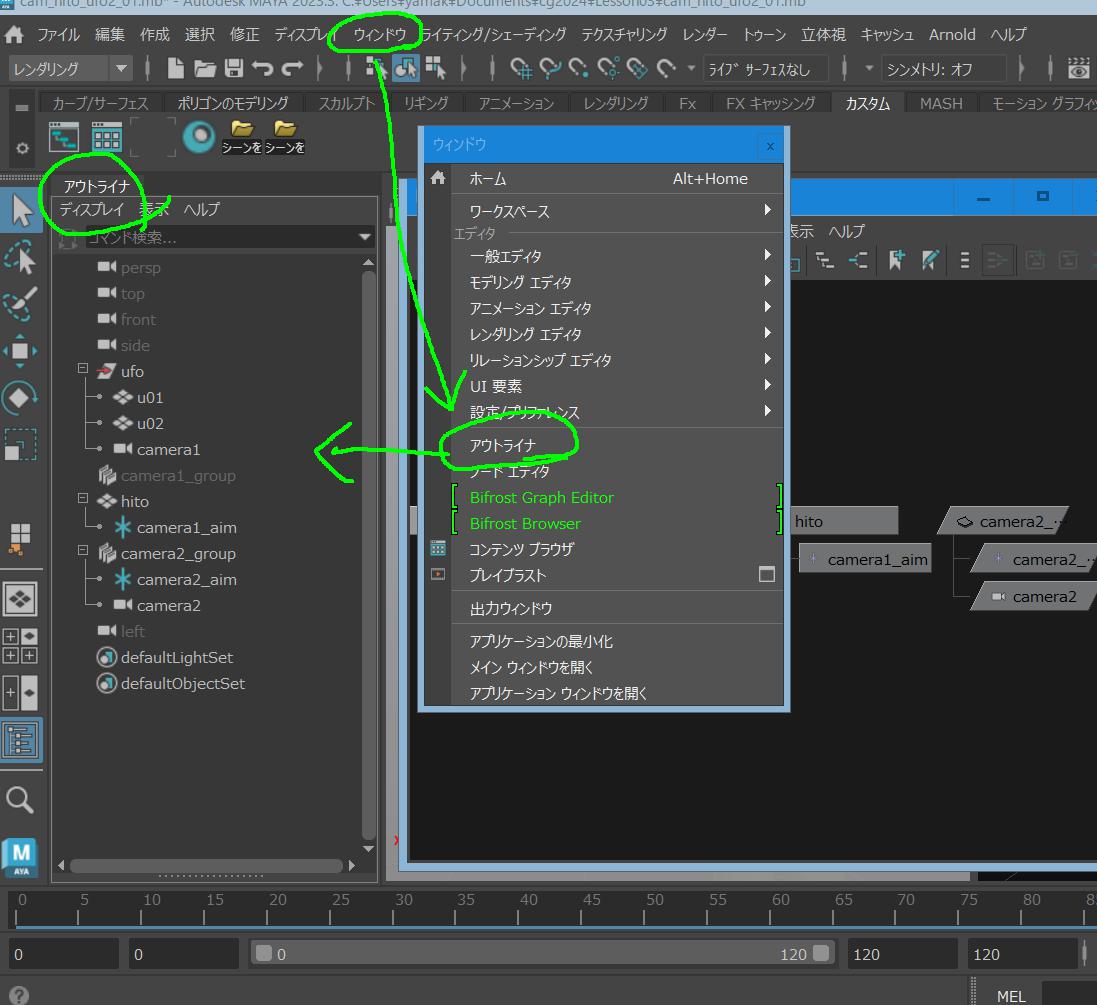1097x1005 pixels.
Task: Click the Home icon in the menu bar
Action: [14, 34]
